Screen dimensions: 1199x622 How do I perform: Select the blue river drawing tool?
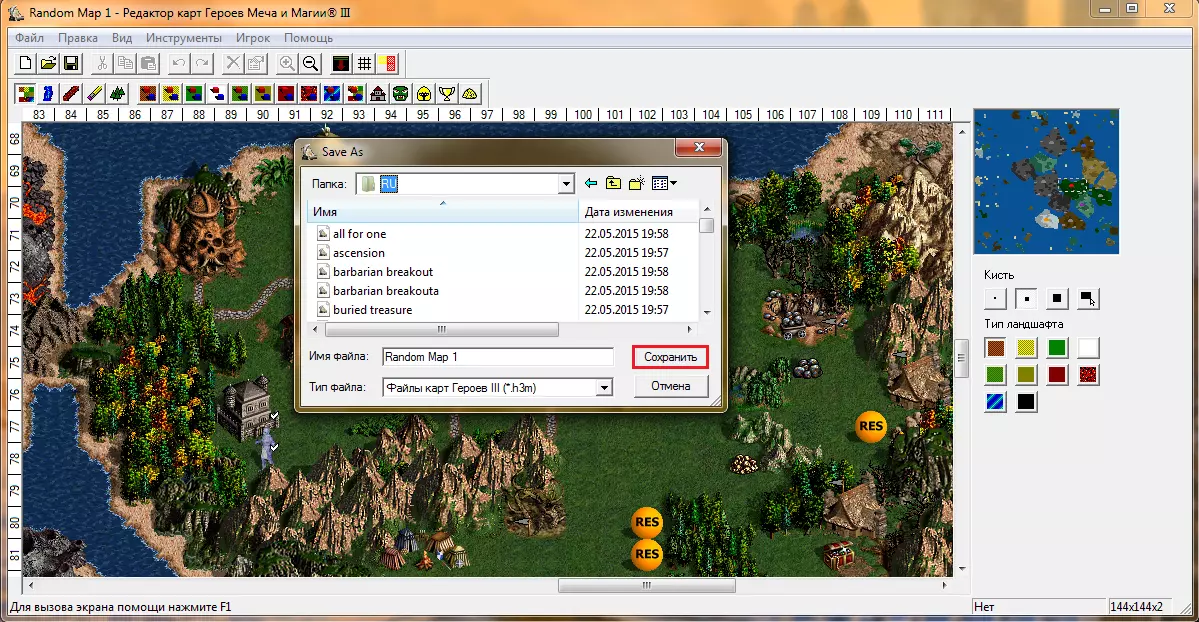[48, 94]
